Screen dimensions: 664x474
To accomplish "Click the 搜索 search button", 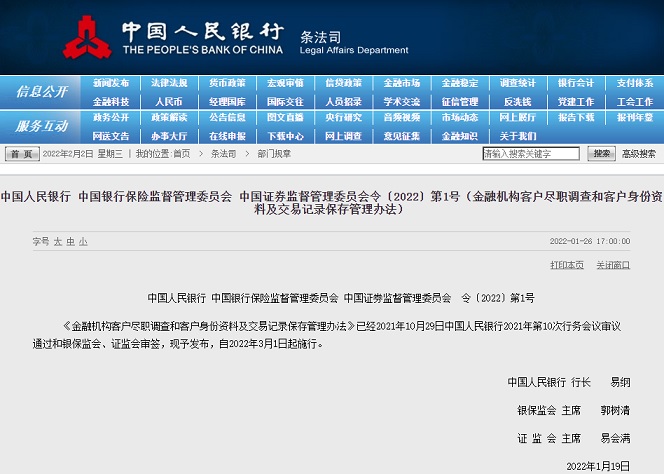I will (601, 153).
